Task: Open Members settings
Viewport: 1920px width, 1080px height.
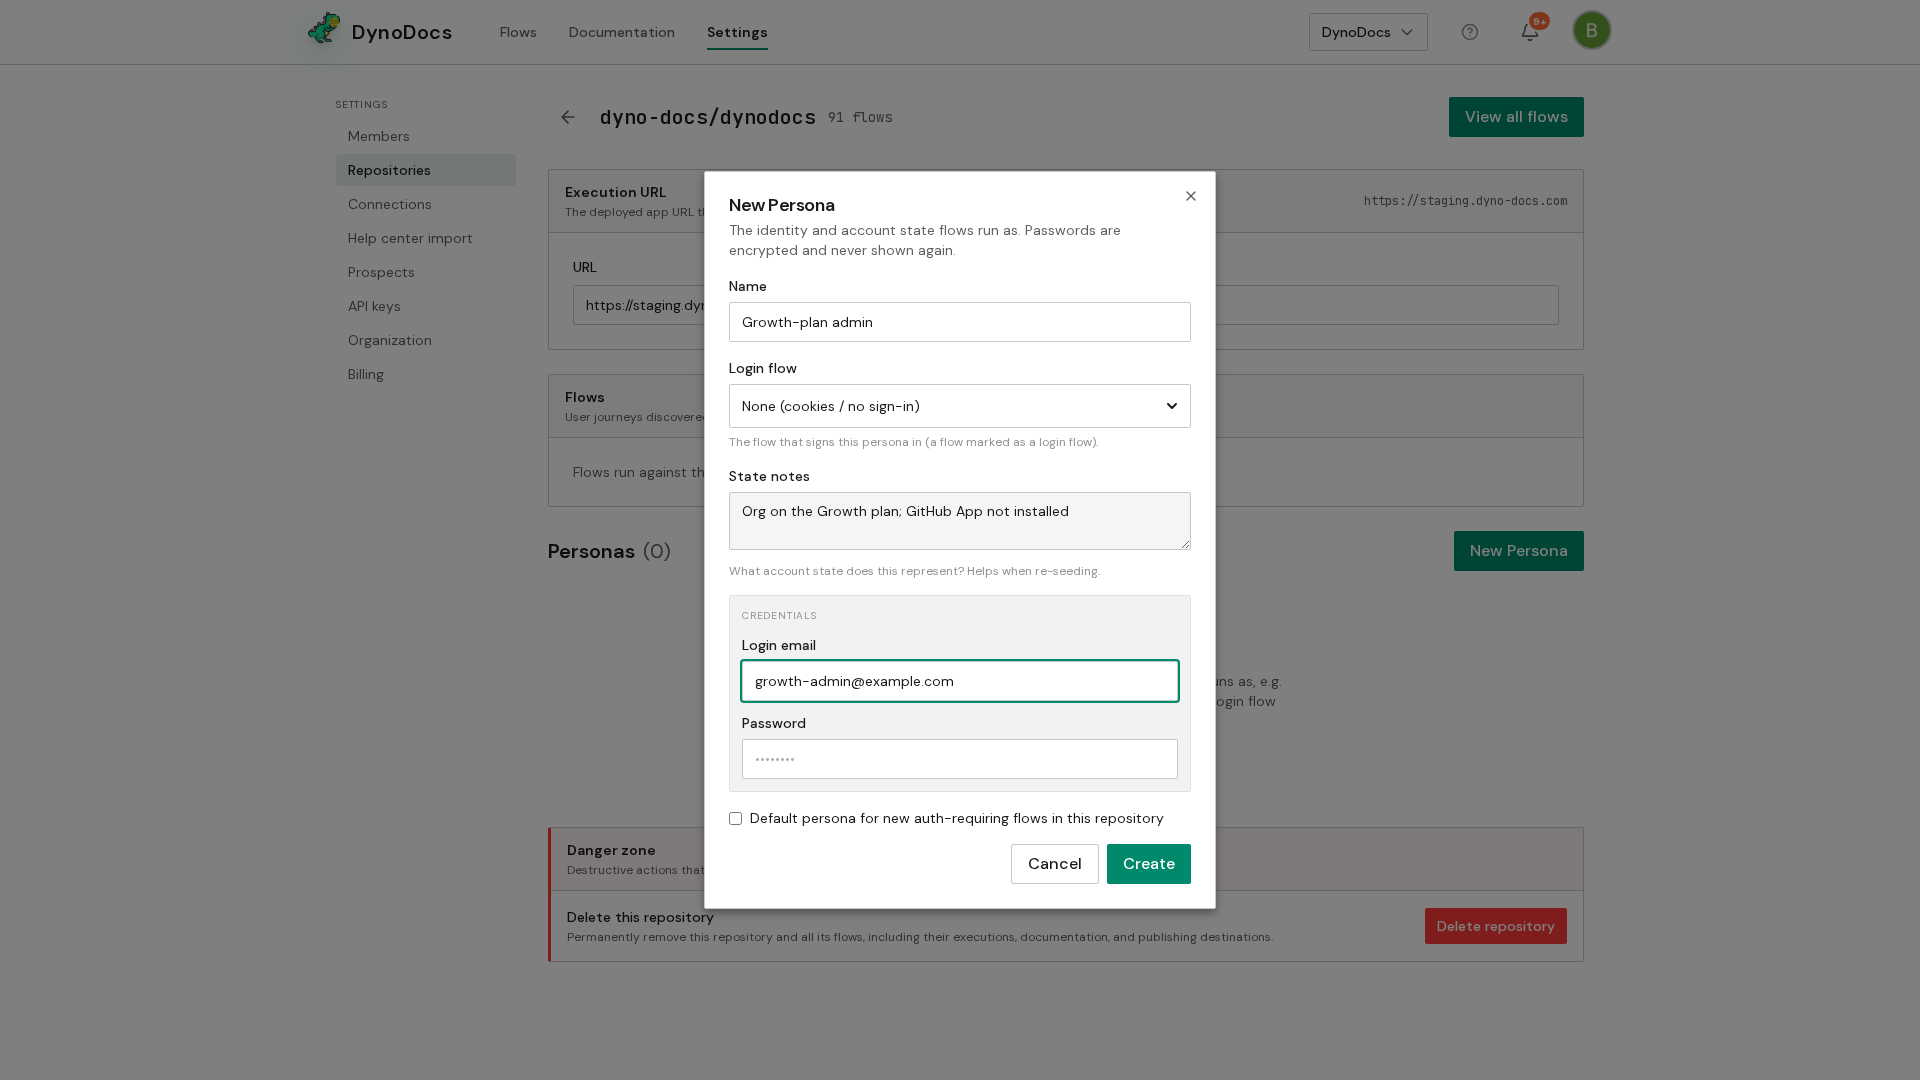Action: coord(426,136)
